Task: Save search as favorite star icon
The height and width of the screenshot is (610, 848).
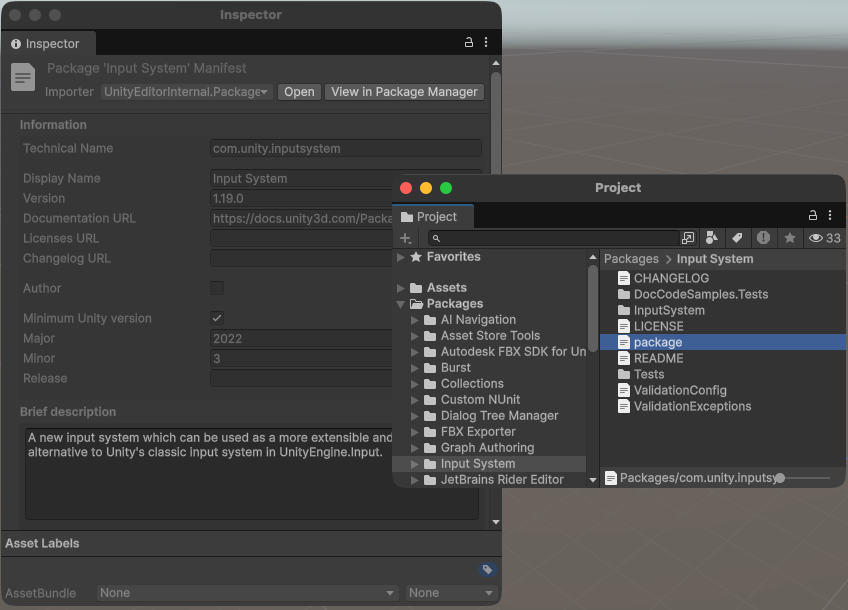Action: coord(790,238)
